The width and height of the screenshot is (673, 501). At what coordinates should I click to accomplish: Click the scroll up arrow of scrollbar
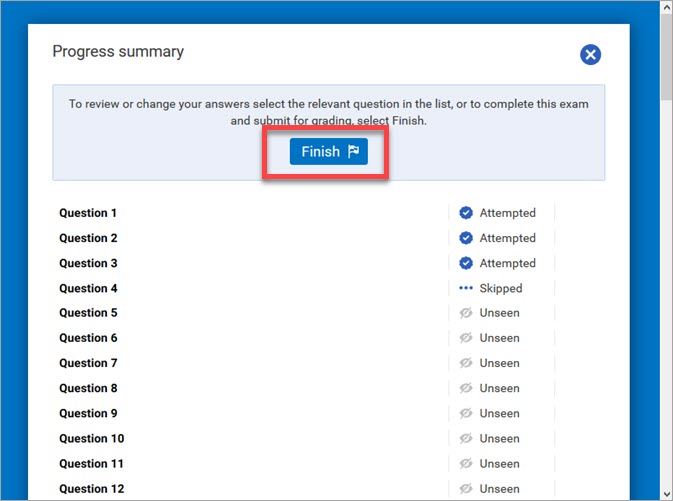(x=666, y=7)
